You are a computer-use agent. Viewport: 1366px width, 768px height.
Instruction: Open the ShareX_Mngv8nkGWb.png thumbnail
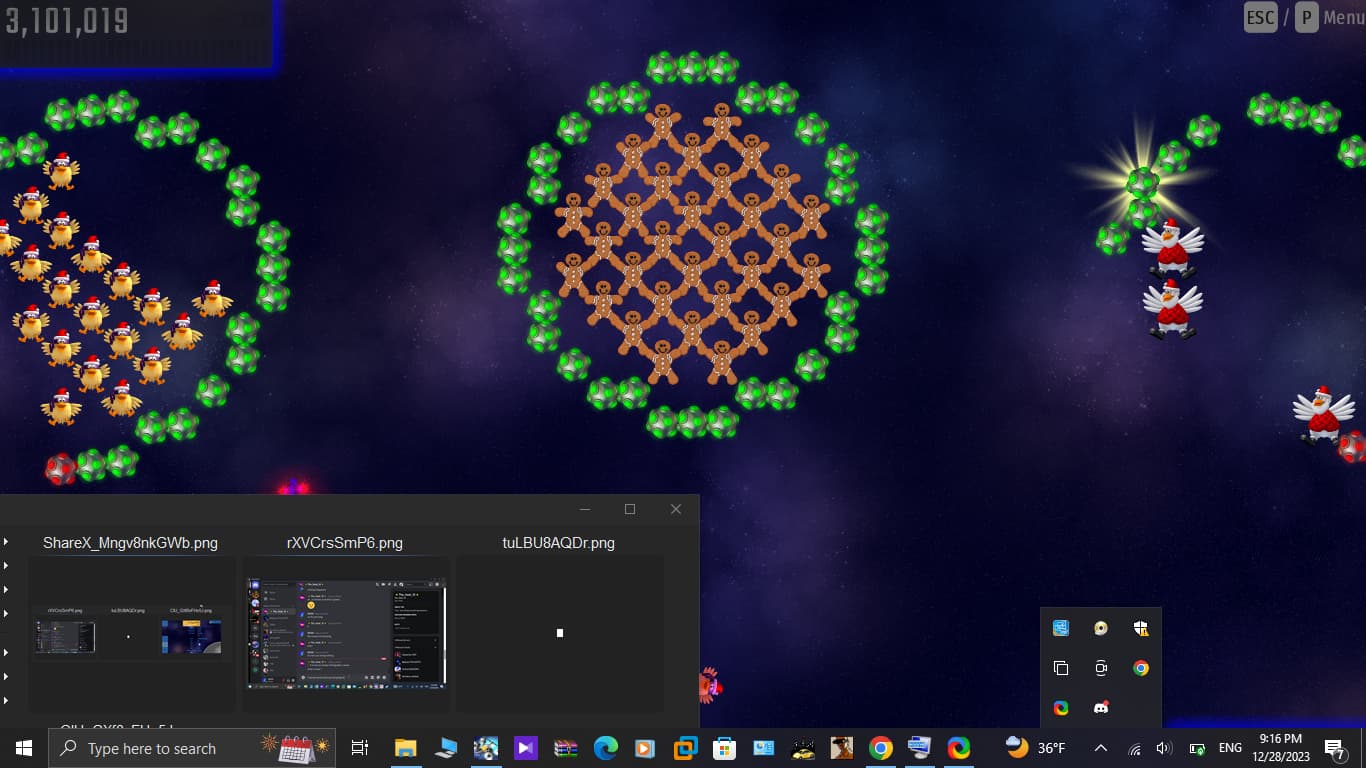tap(130, 634)
